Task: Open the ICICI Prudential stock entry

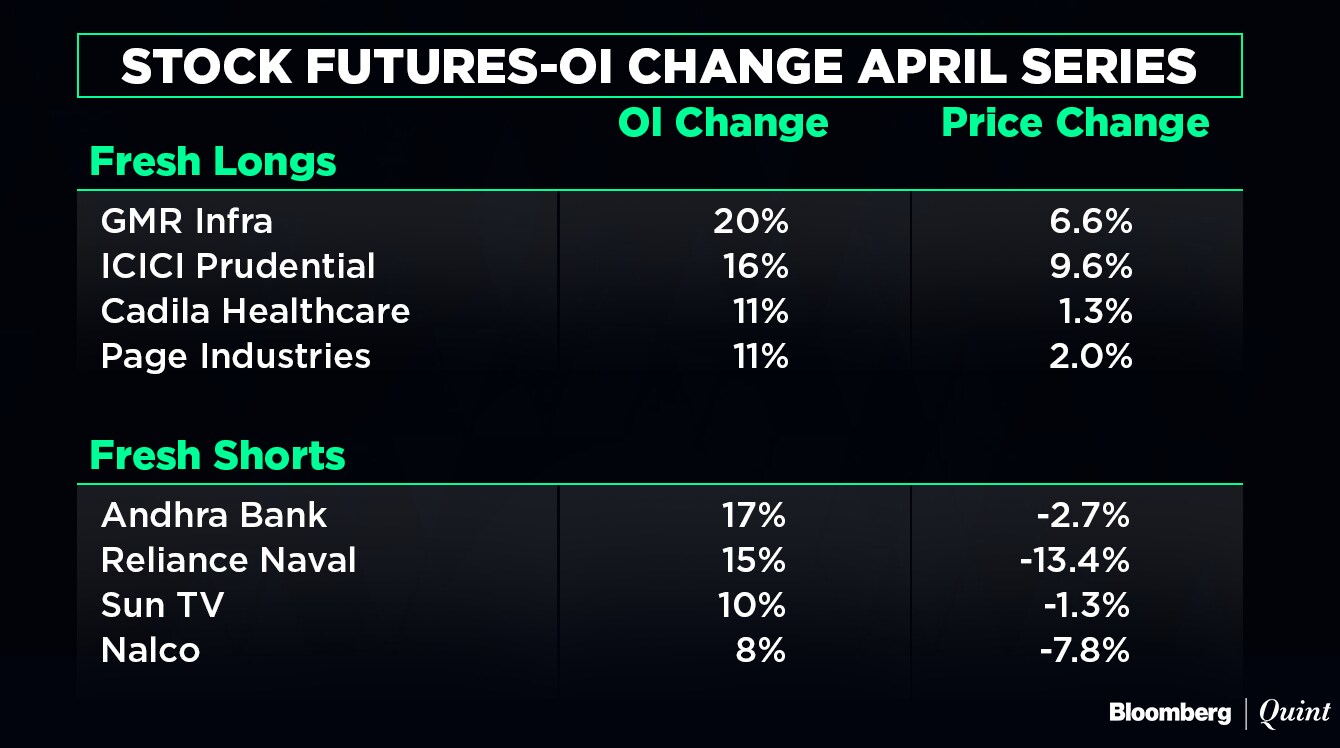Action: click(238, 266)
